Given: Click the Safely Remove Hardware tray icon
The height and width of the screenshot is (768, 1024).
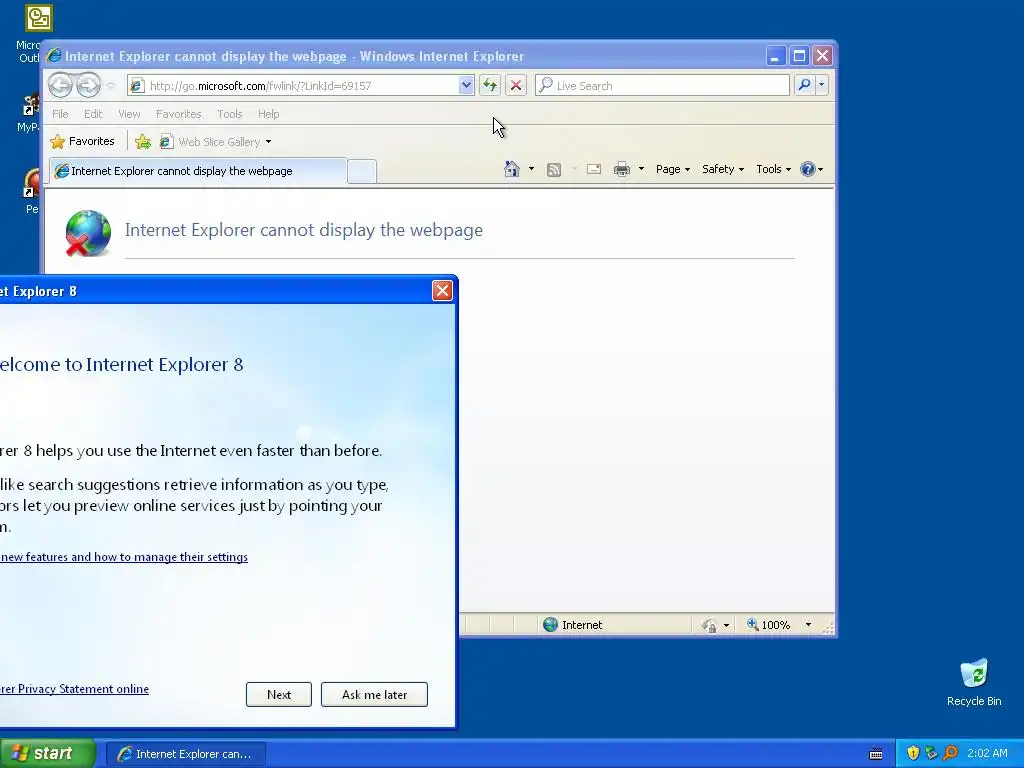Looking at the screenshot, I should click(931, 754).
